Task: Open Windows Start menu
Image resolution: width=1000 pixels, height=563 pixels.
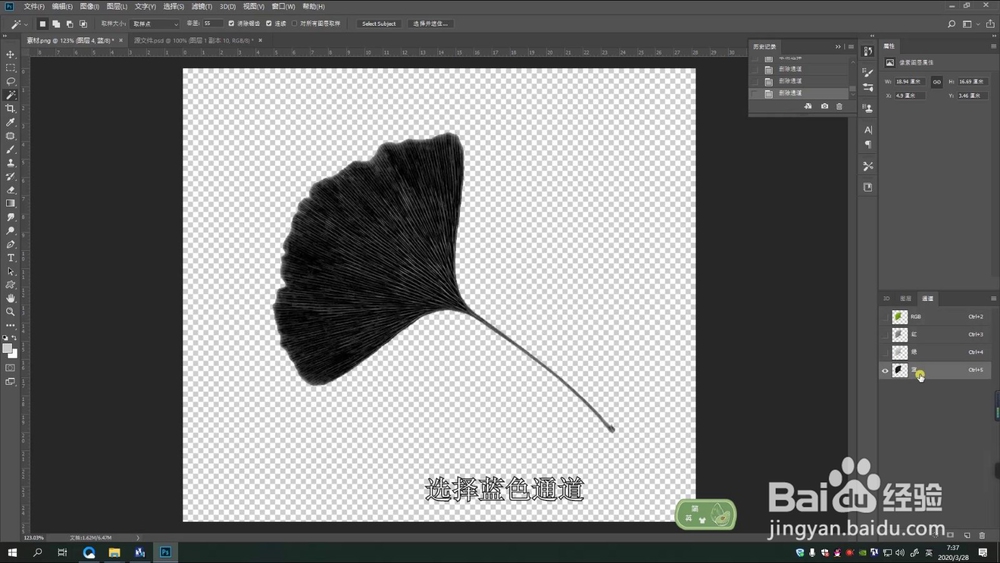Action: click(11, 552)
